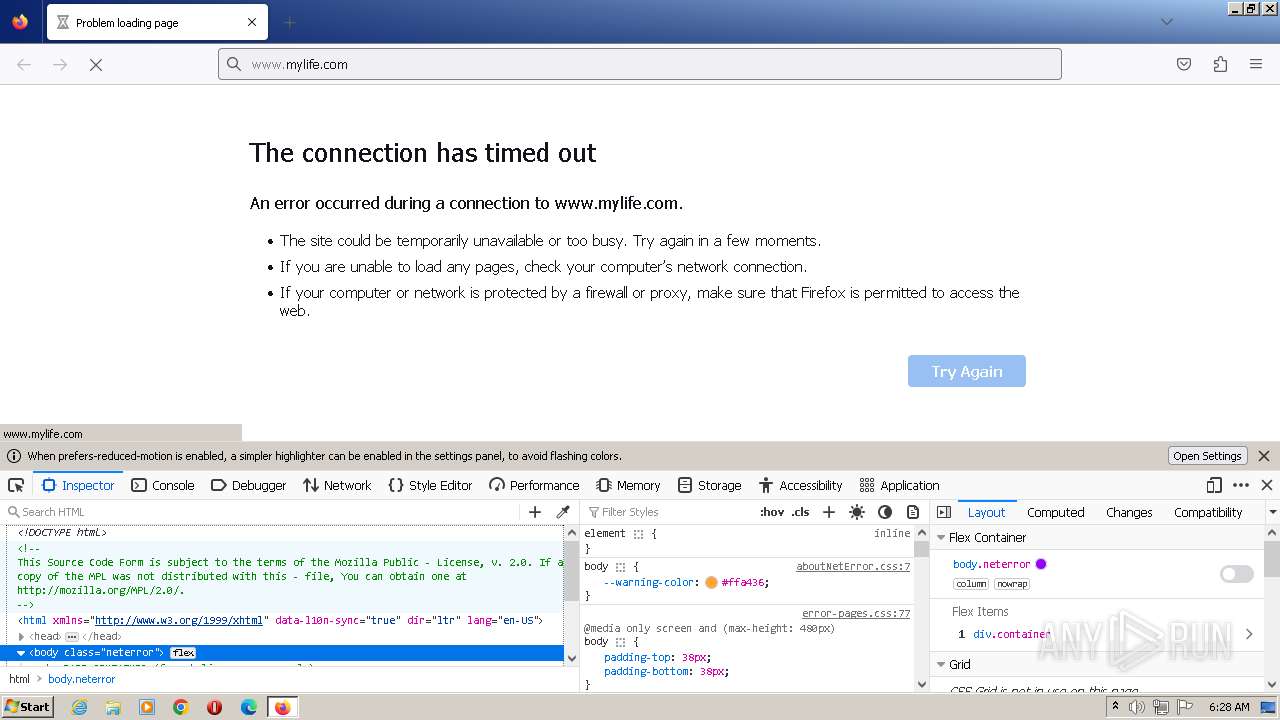Enable flexbox overlay toggle for body.neterror
The image size is (1280, 720).
1237,574
